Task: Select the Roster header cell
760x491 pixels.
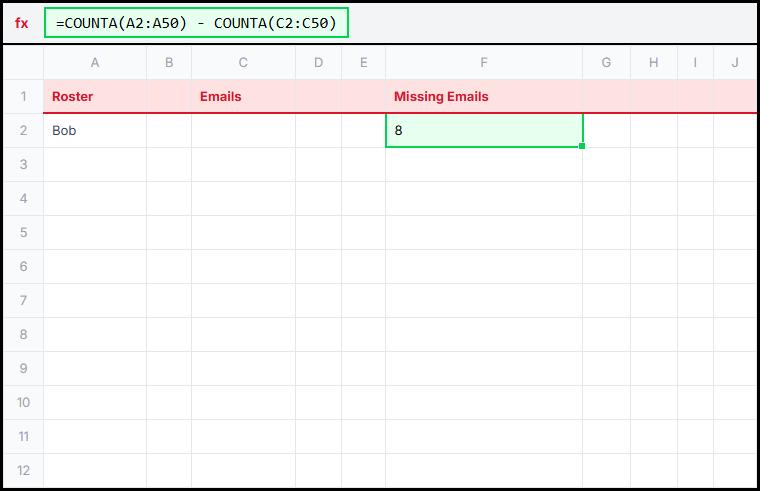Action: point(95,97)
